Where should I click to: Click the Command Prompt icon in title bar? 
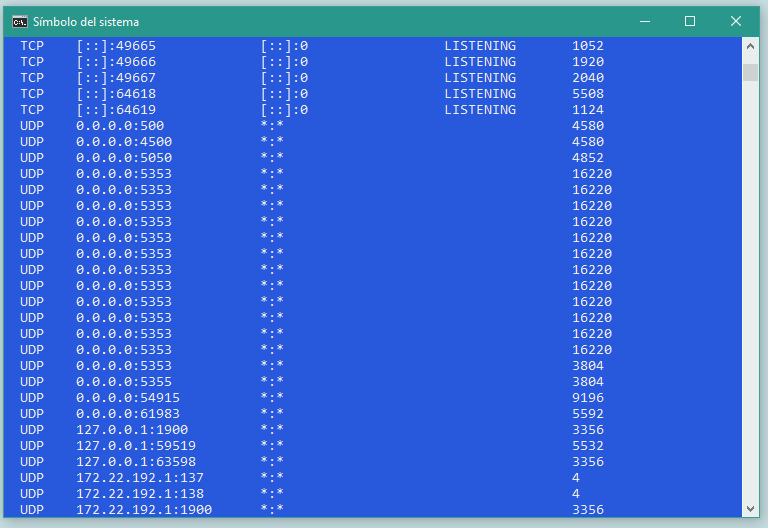tap(19, 21)
